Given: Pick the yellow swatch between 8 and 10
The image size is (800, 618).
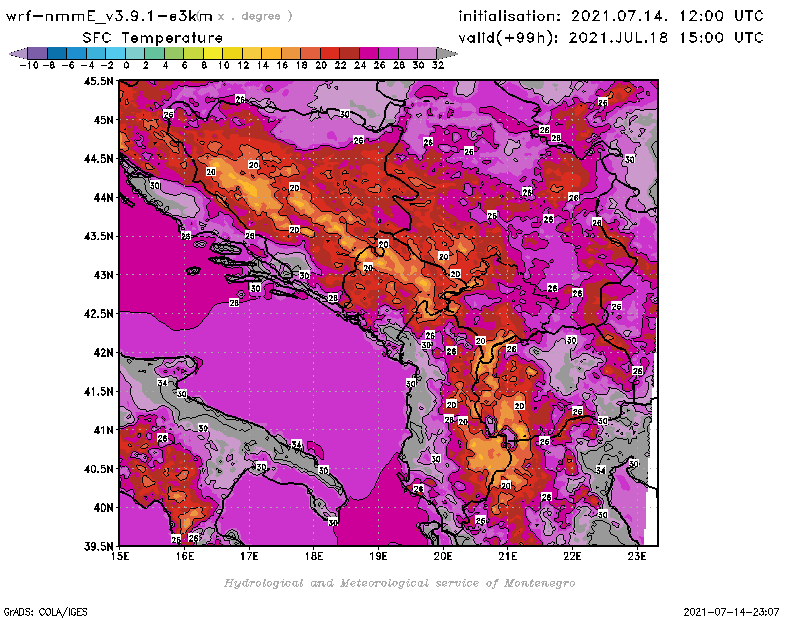Looking at the screenshot, I should pyautogui.click(x=213, y=53).
